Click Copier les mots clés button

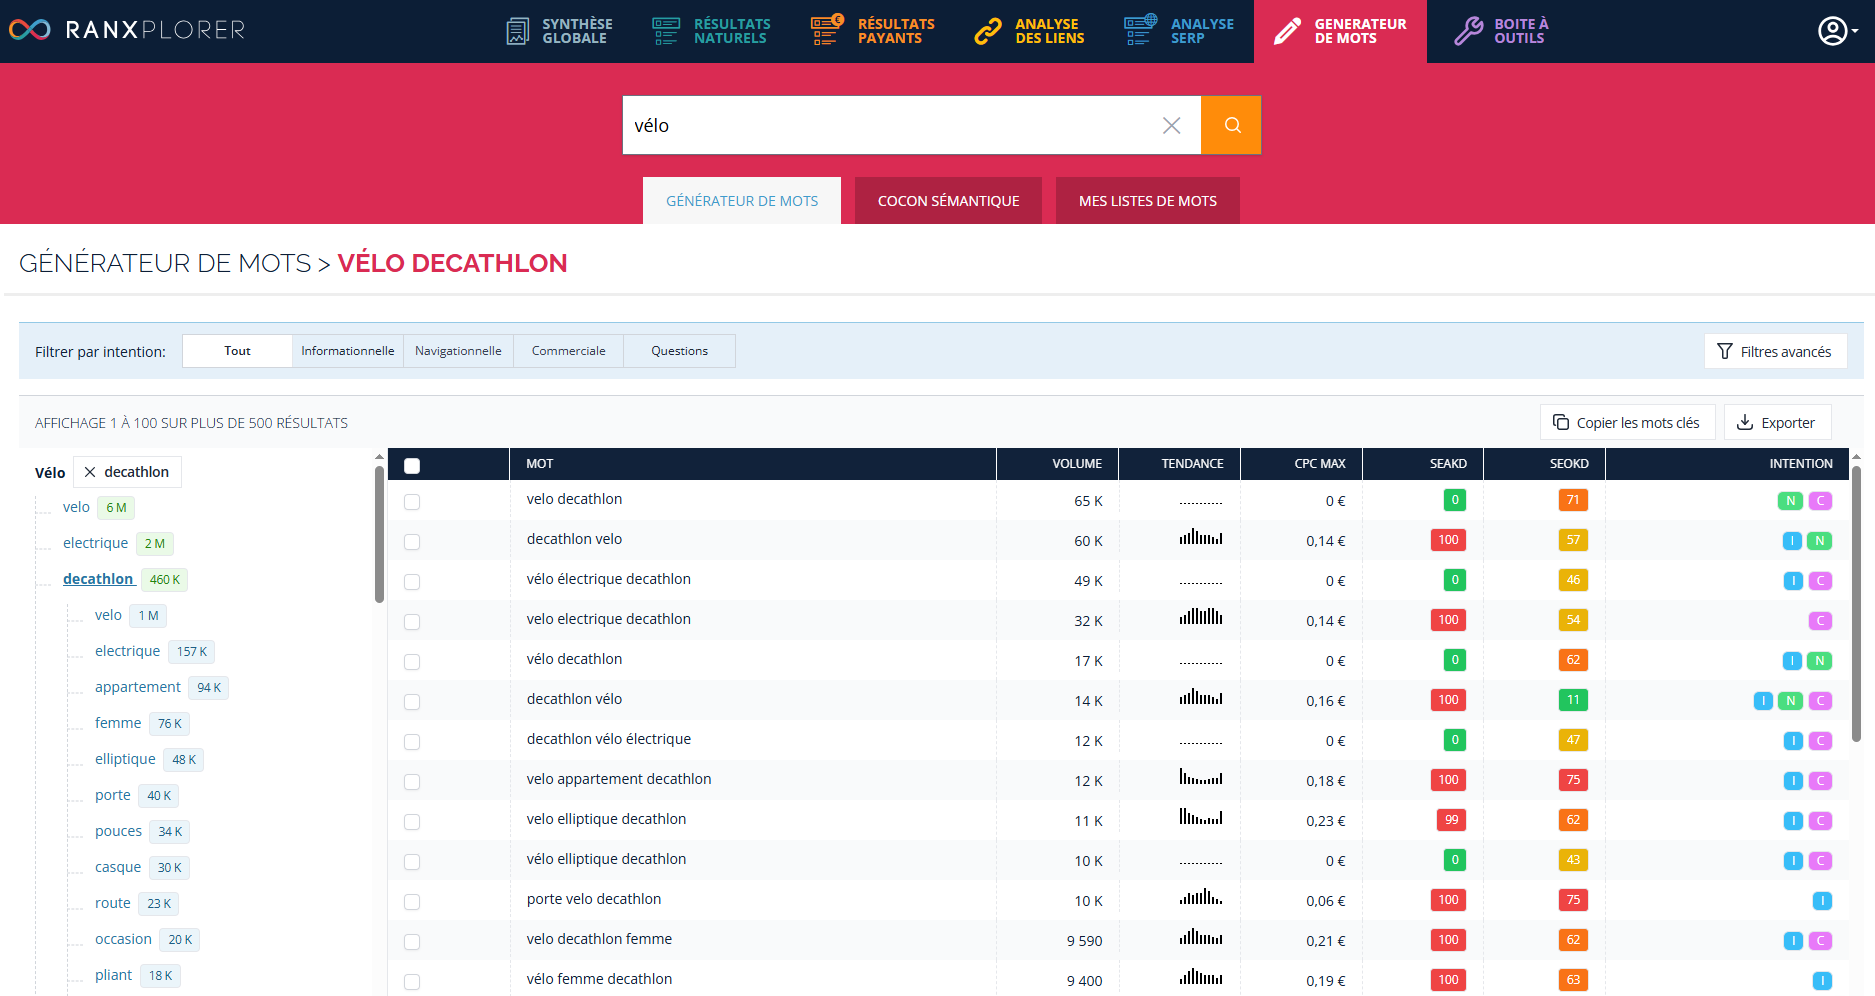[x=1627, y=422]
